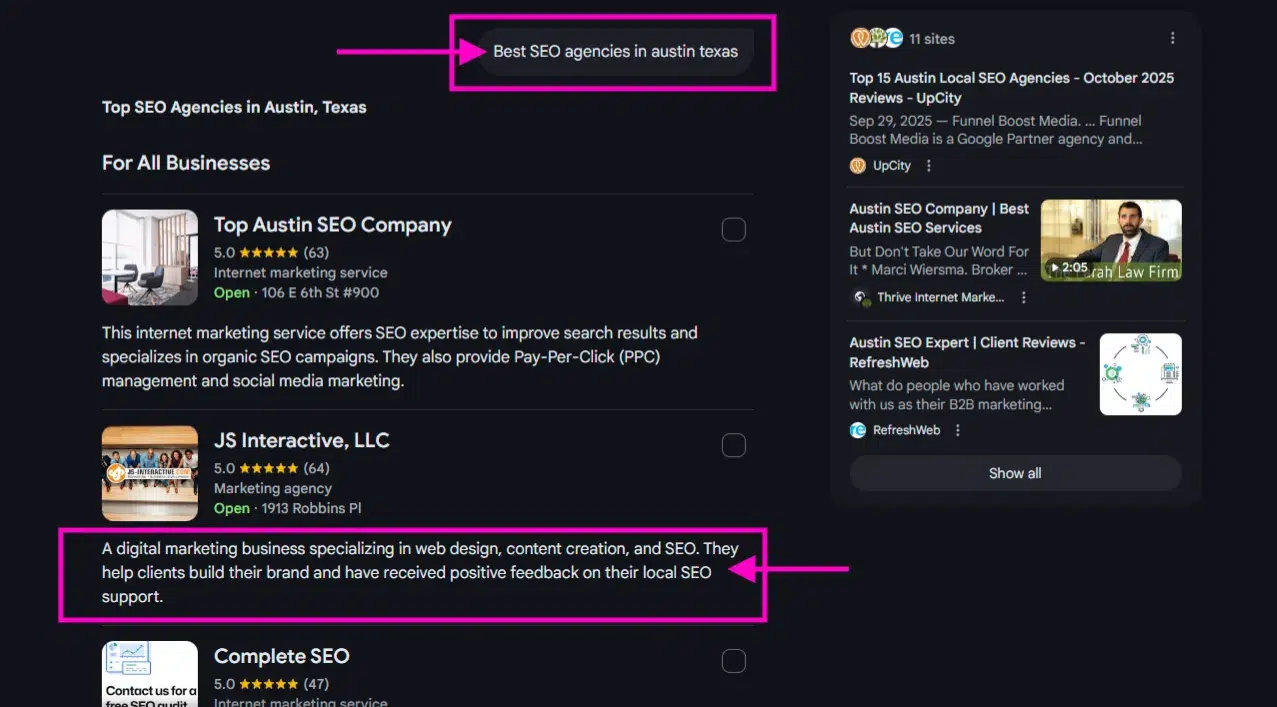Screen dimensions: 1277x707
Task: Click the RefreshWeb source favicon
Action: pyautogui.click(x=857, y=431)
